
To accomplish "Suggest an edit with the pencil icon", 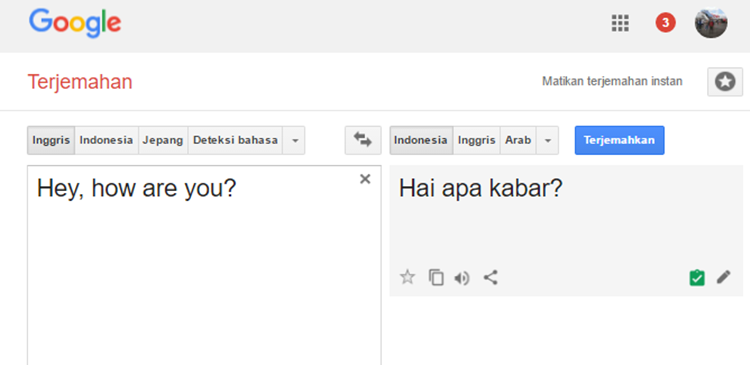I will [724, 277].
